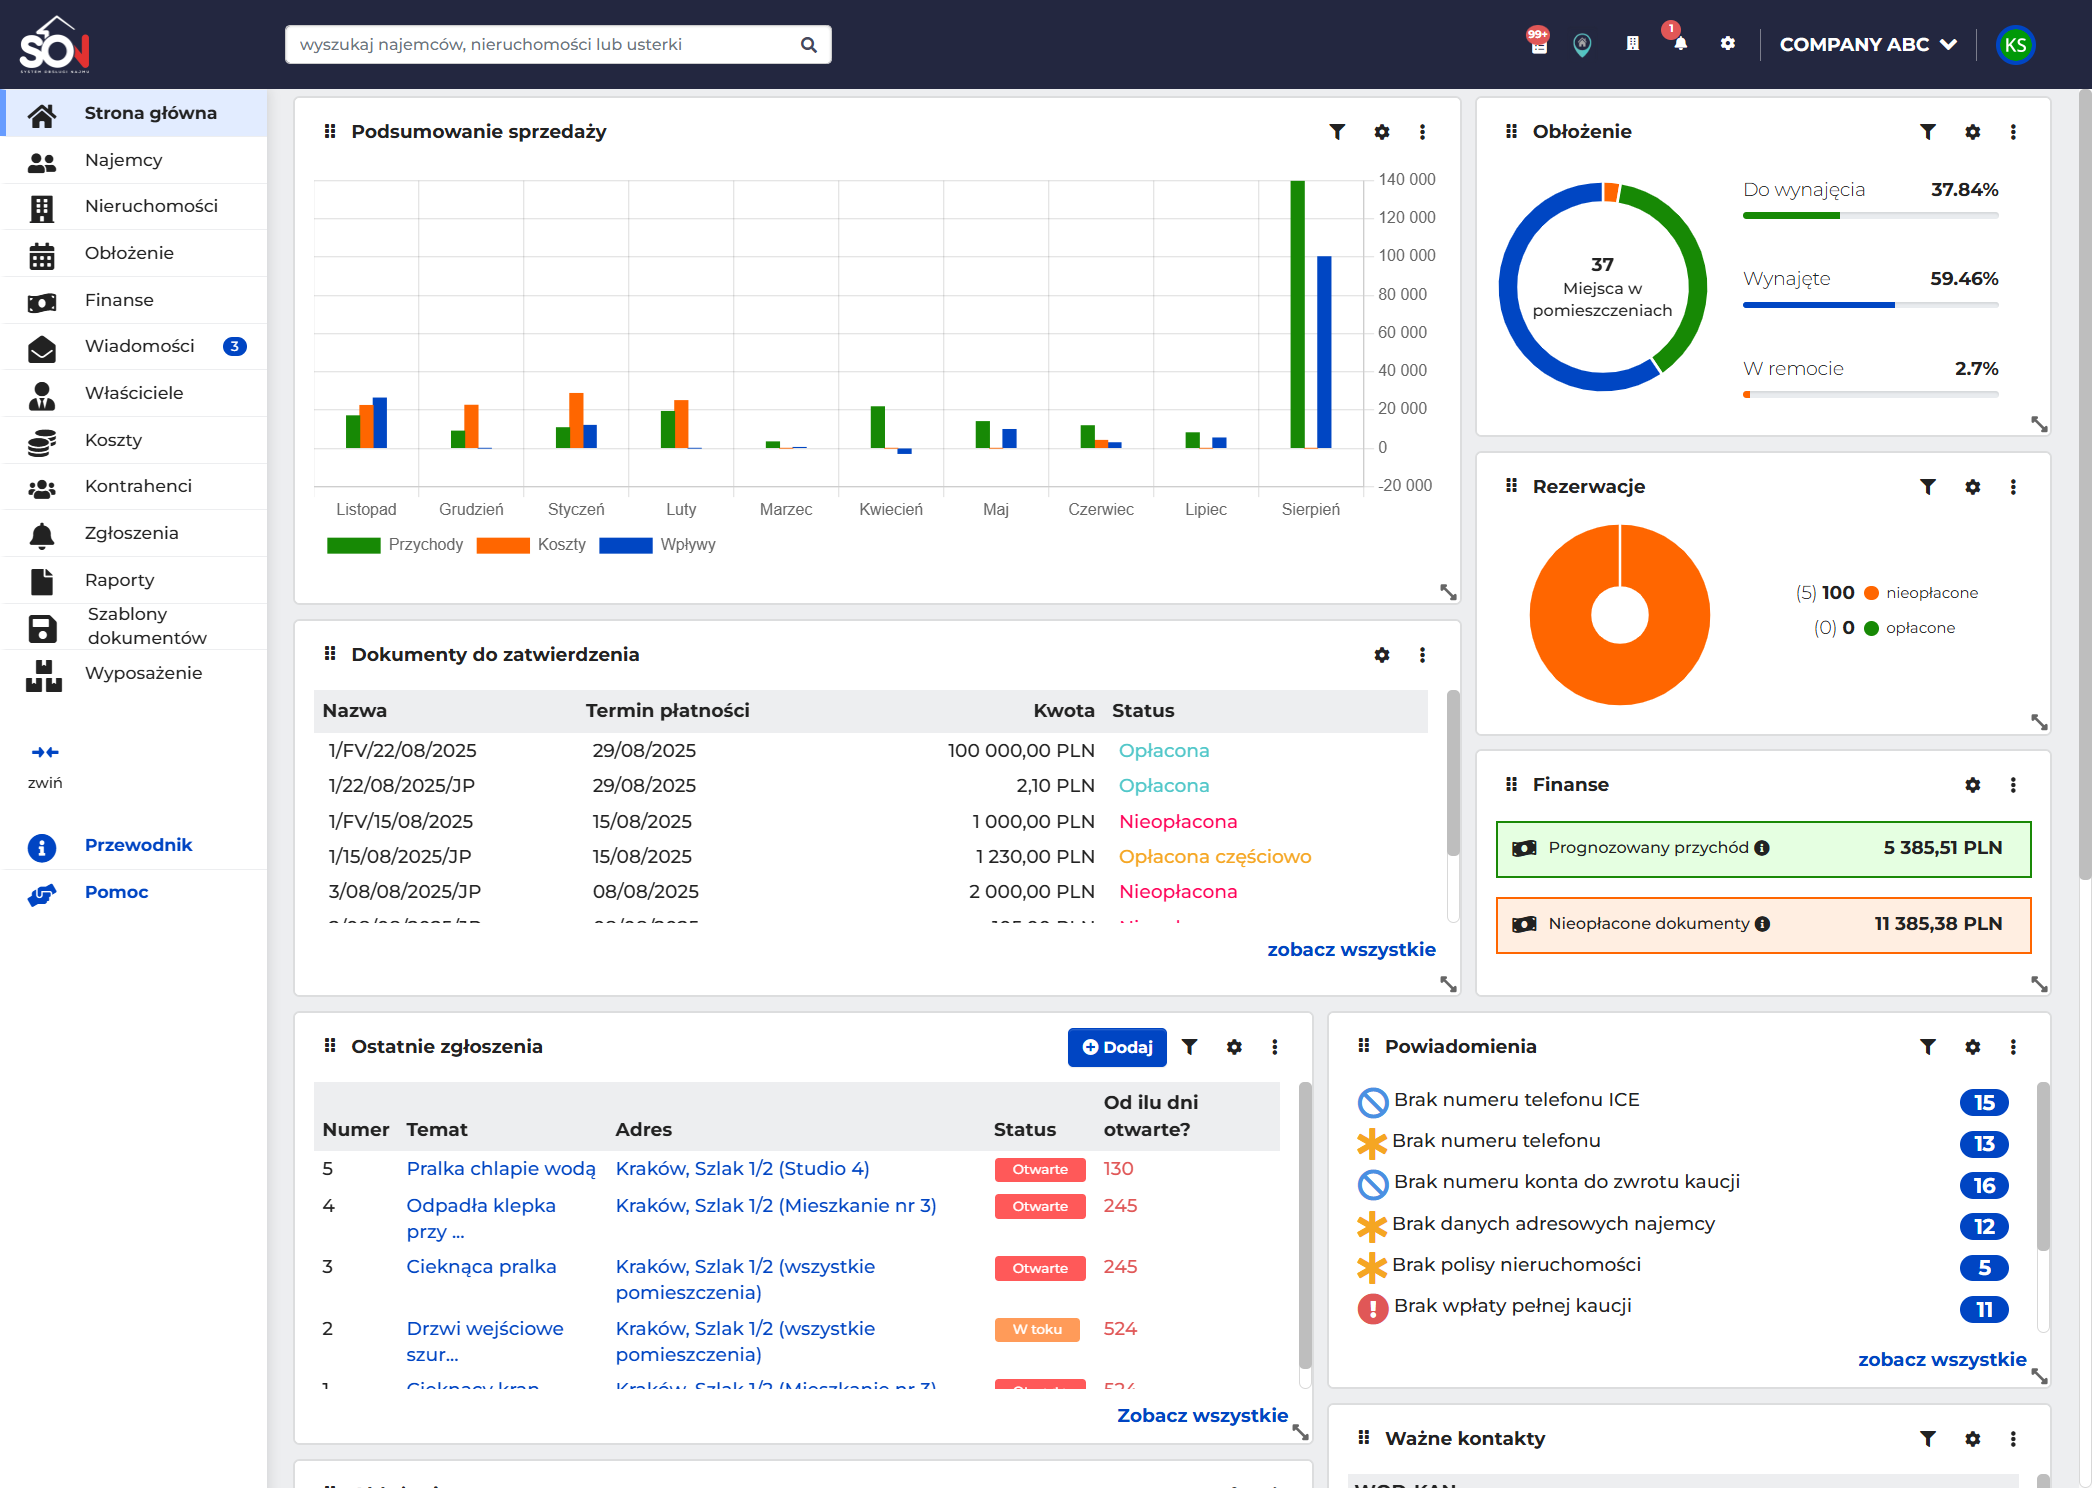The width and height of the screenshot is (2092, 1488).
Task: Expand the COMPANY ABC dropdown
Action: (x=1867, y=45)
